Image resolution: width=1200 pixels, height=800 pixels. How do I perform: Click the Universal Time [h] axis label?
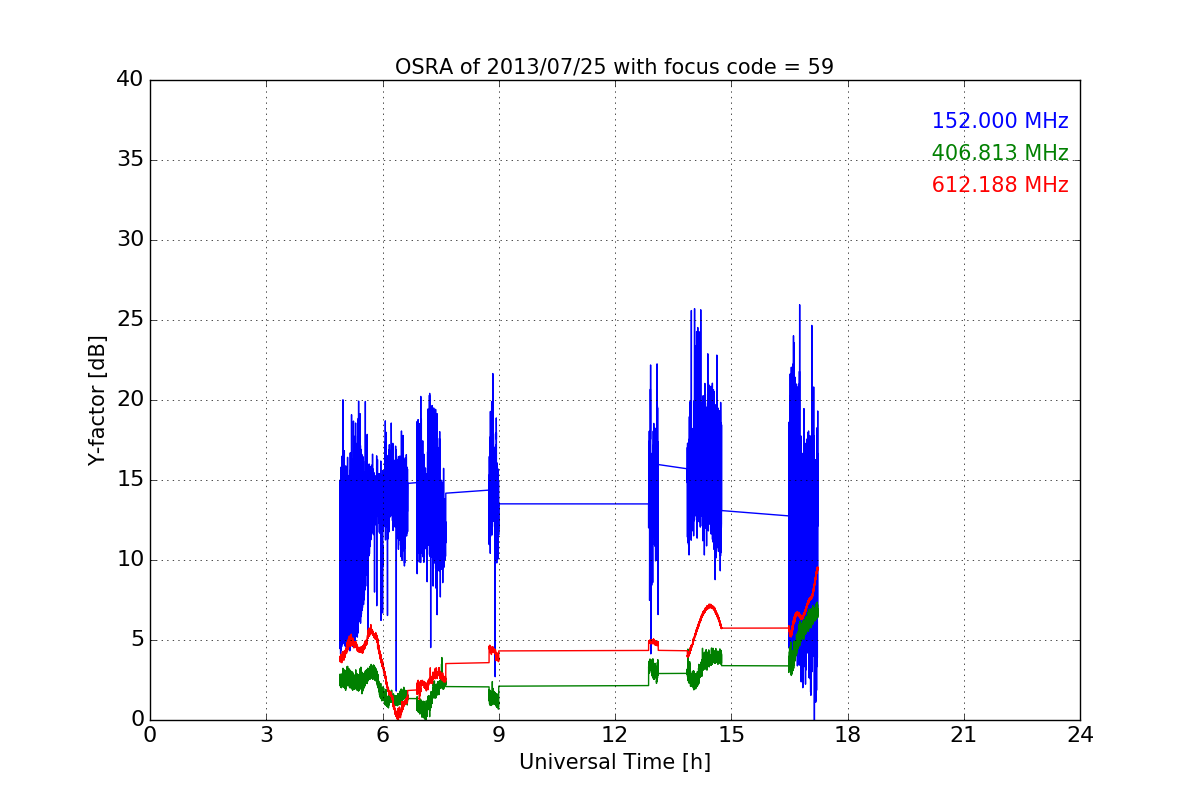tap(614, 762)
